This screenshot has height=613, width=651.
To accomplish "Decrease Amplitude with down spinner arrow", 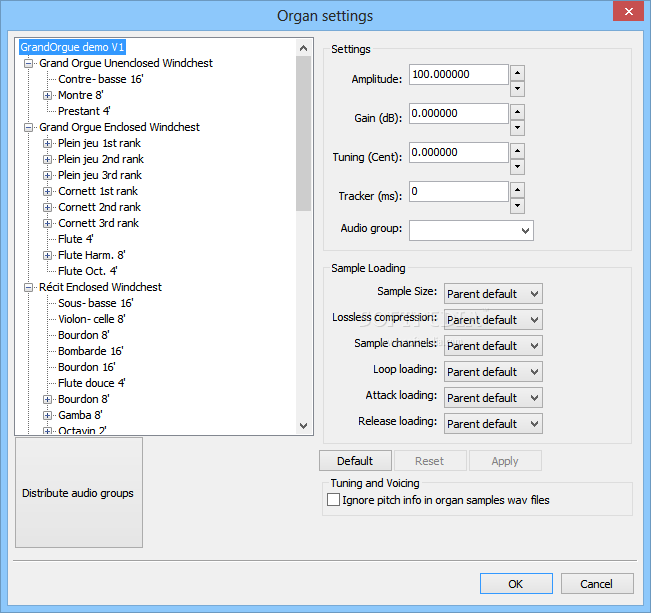I will click(x=517, y=88).
